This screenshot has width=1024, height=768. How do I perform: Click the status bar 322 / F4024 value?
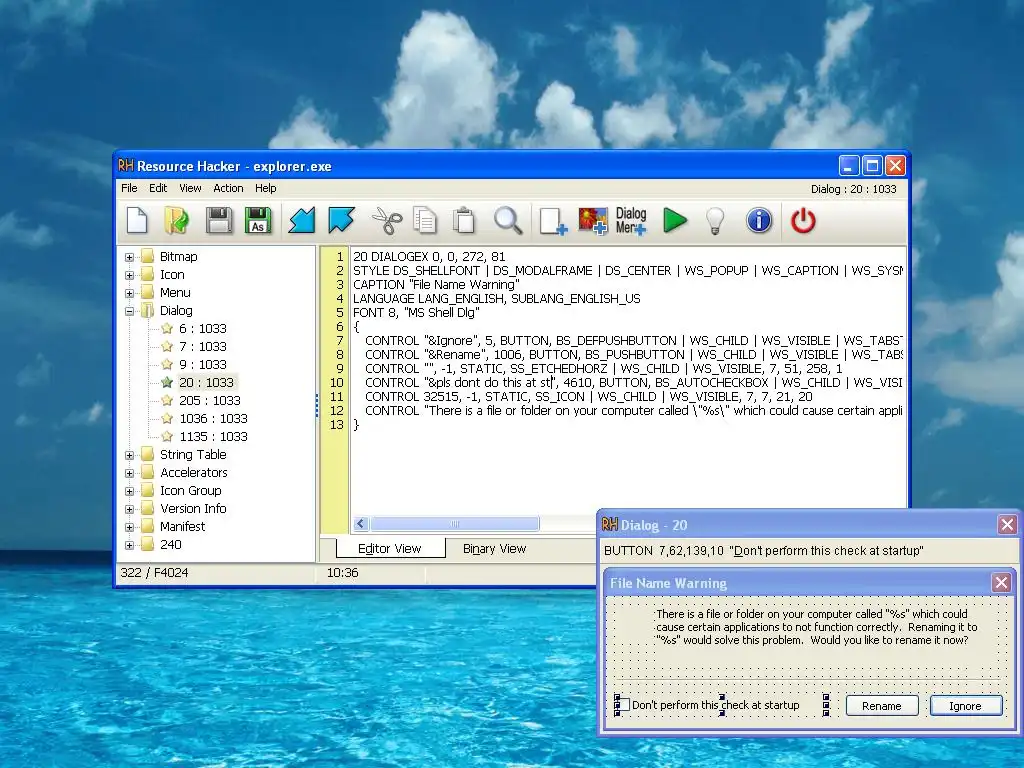(x=154, y=573)
